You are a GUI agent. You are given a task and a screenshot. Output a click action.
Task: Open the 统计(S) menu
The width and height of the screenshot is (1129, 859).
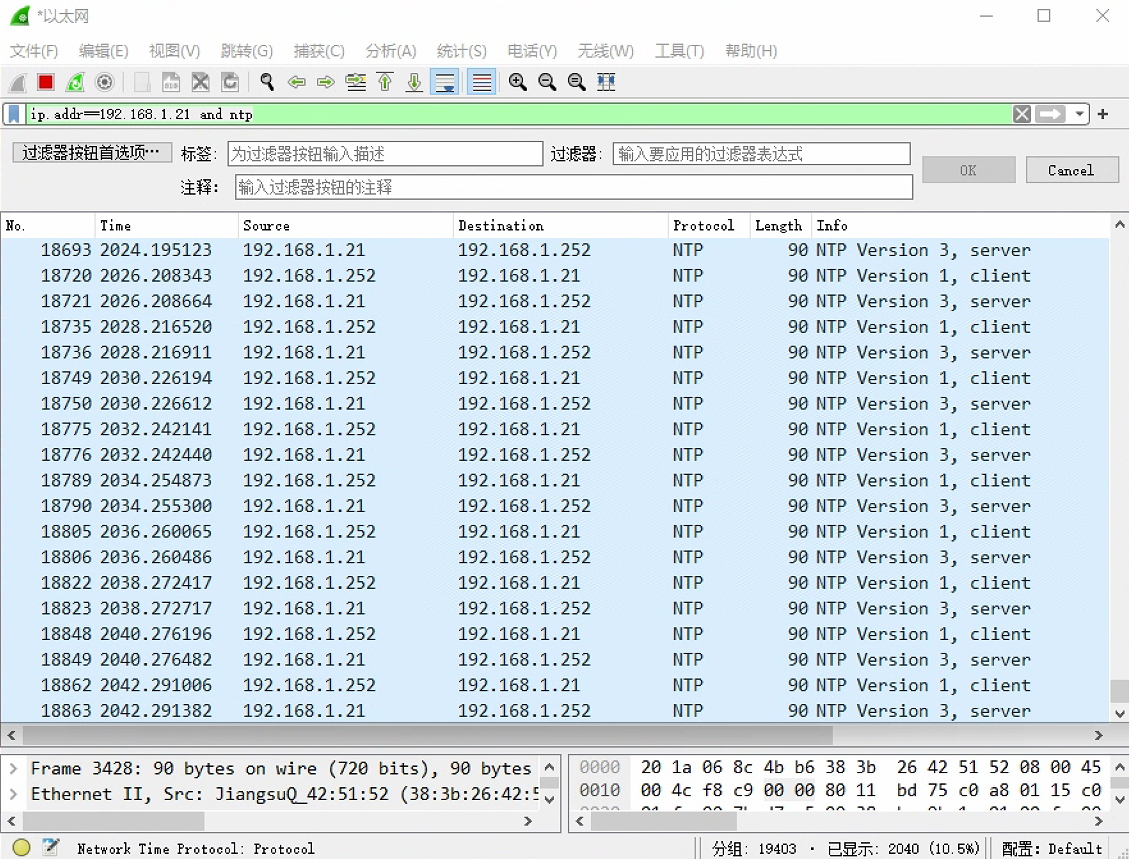(x=461, y=51)
